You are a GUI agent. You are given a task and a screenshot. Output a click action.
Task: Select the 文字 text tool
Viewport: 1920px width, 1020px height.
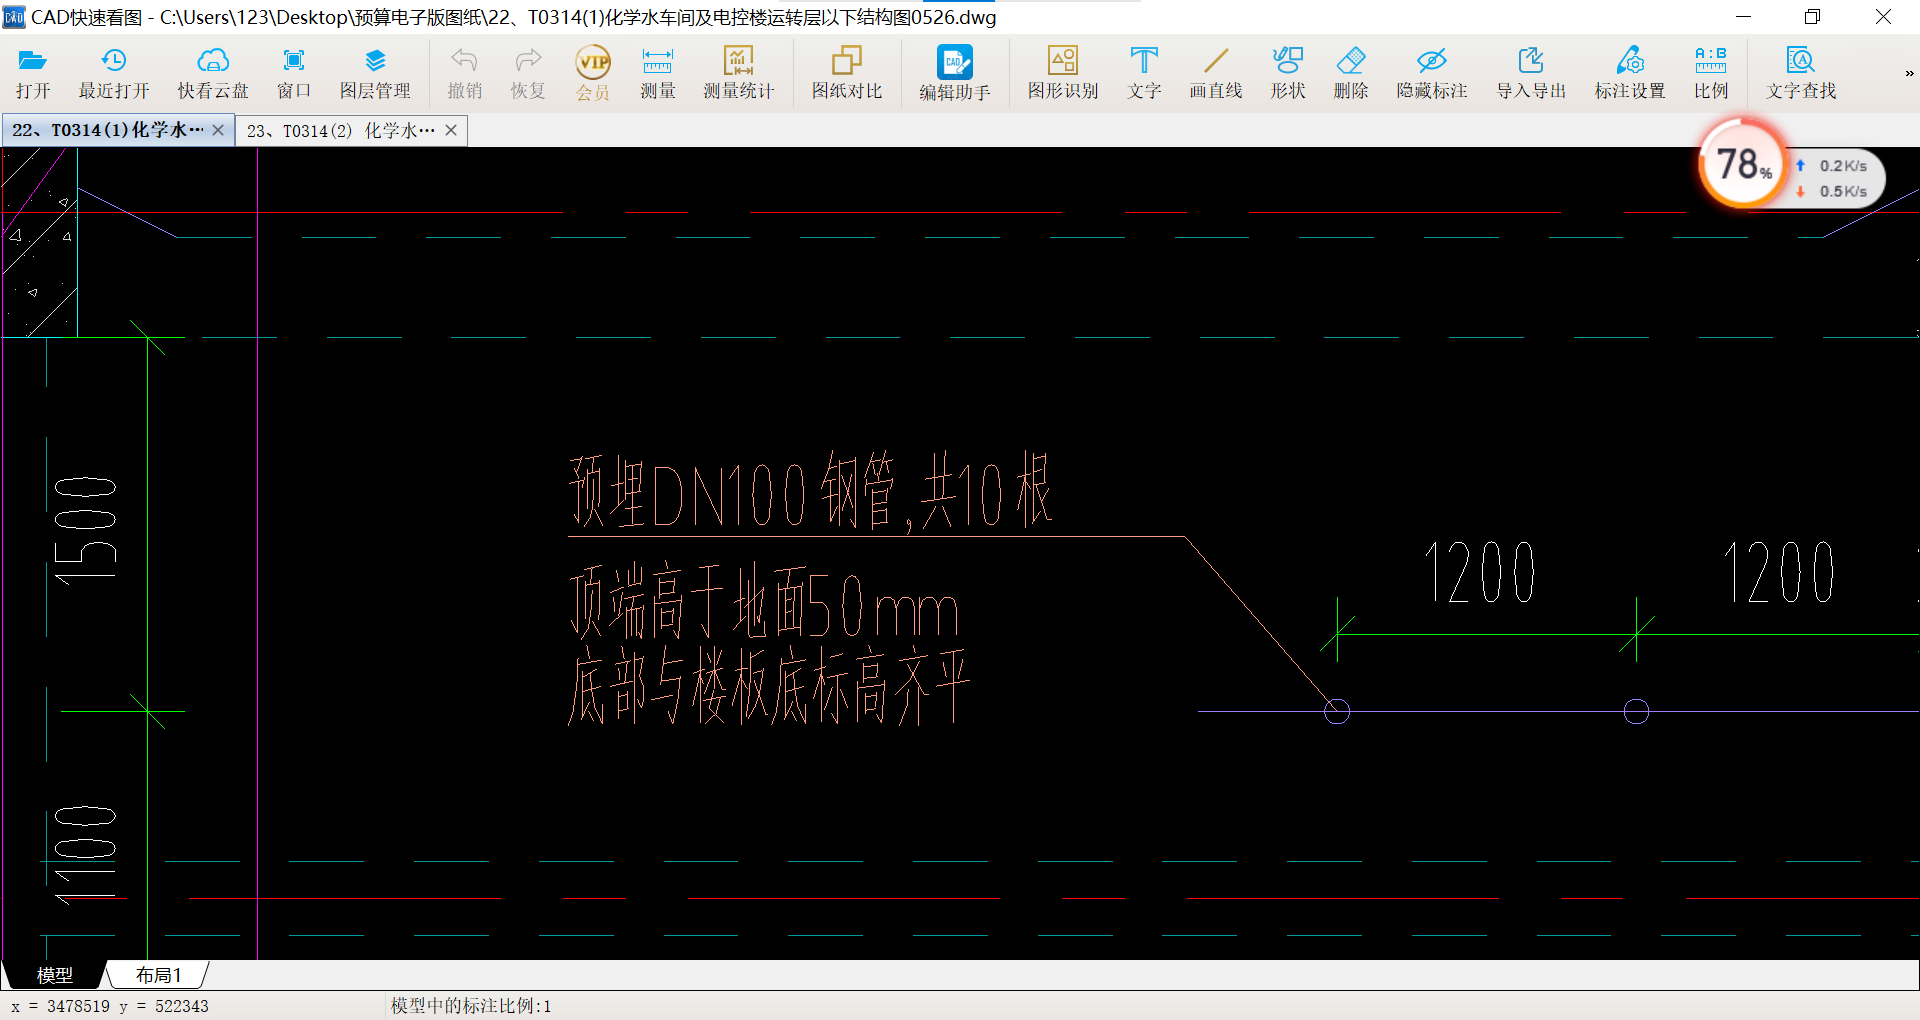coord(1144,73)
